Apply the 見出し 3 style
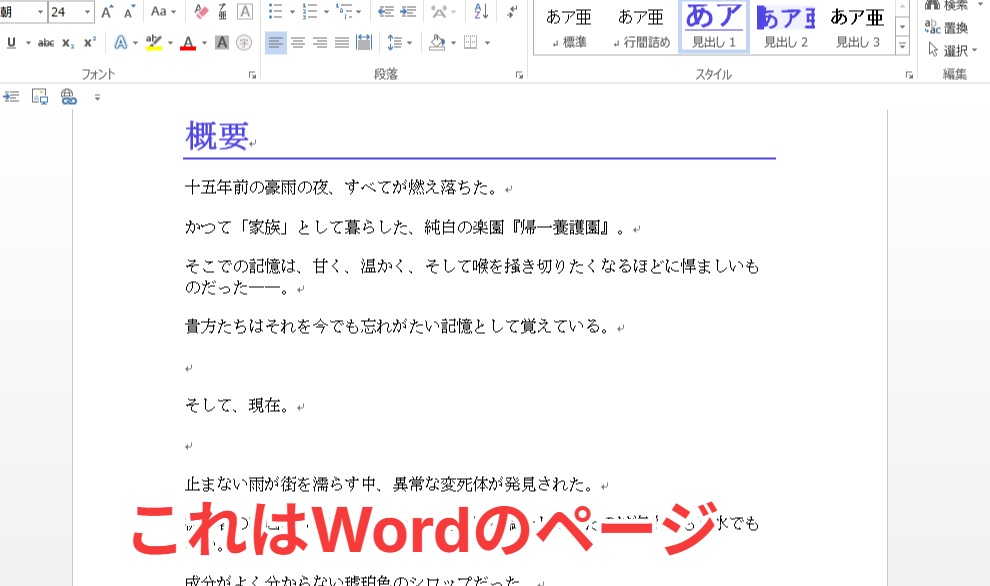Screen dimensions: 990x586 click(x=857, y=27)
